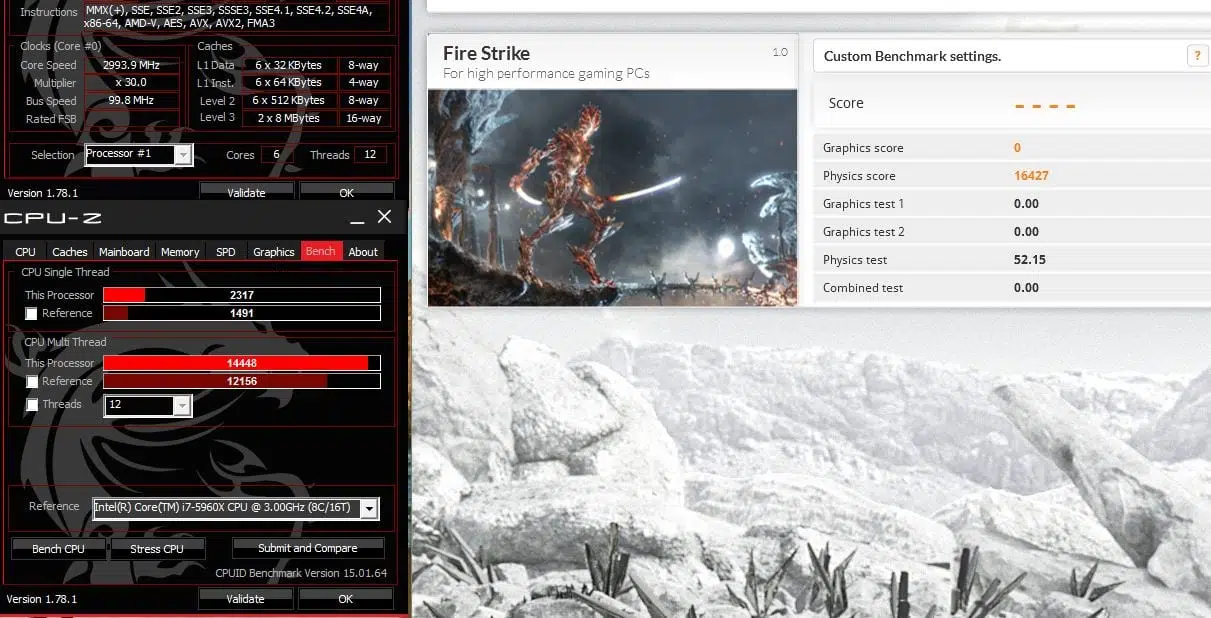This screenshot has height=618, width=1211.
Task: Open Fire Strike help question mark
Action: pyautogui.click(x=1196, y=56)
